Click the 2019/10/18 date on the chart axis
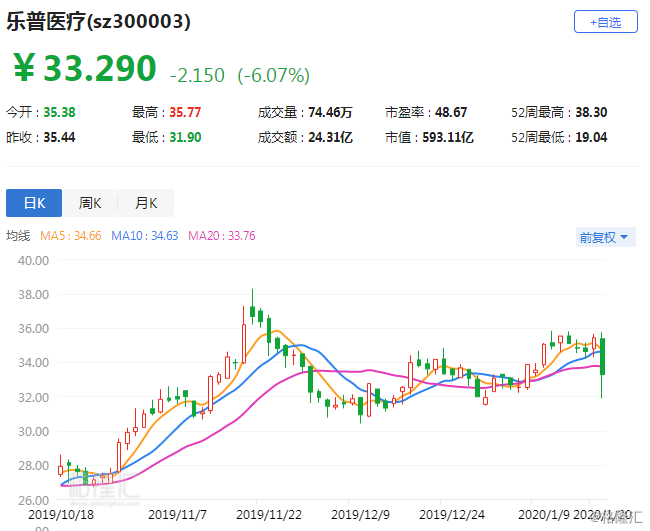Screen dimensions: 650x531 [x=61, y=515]
